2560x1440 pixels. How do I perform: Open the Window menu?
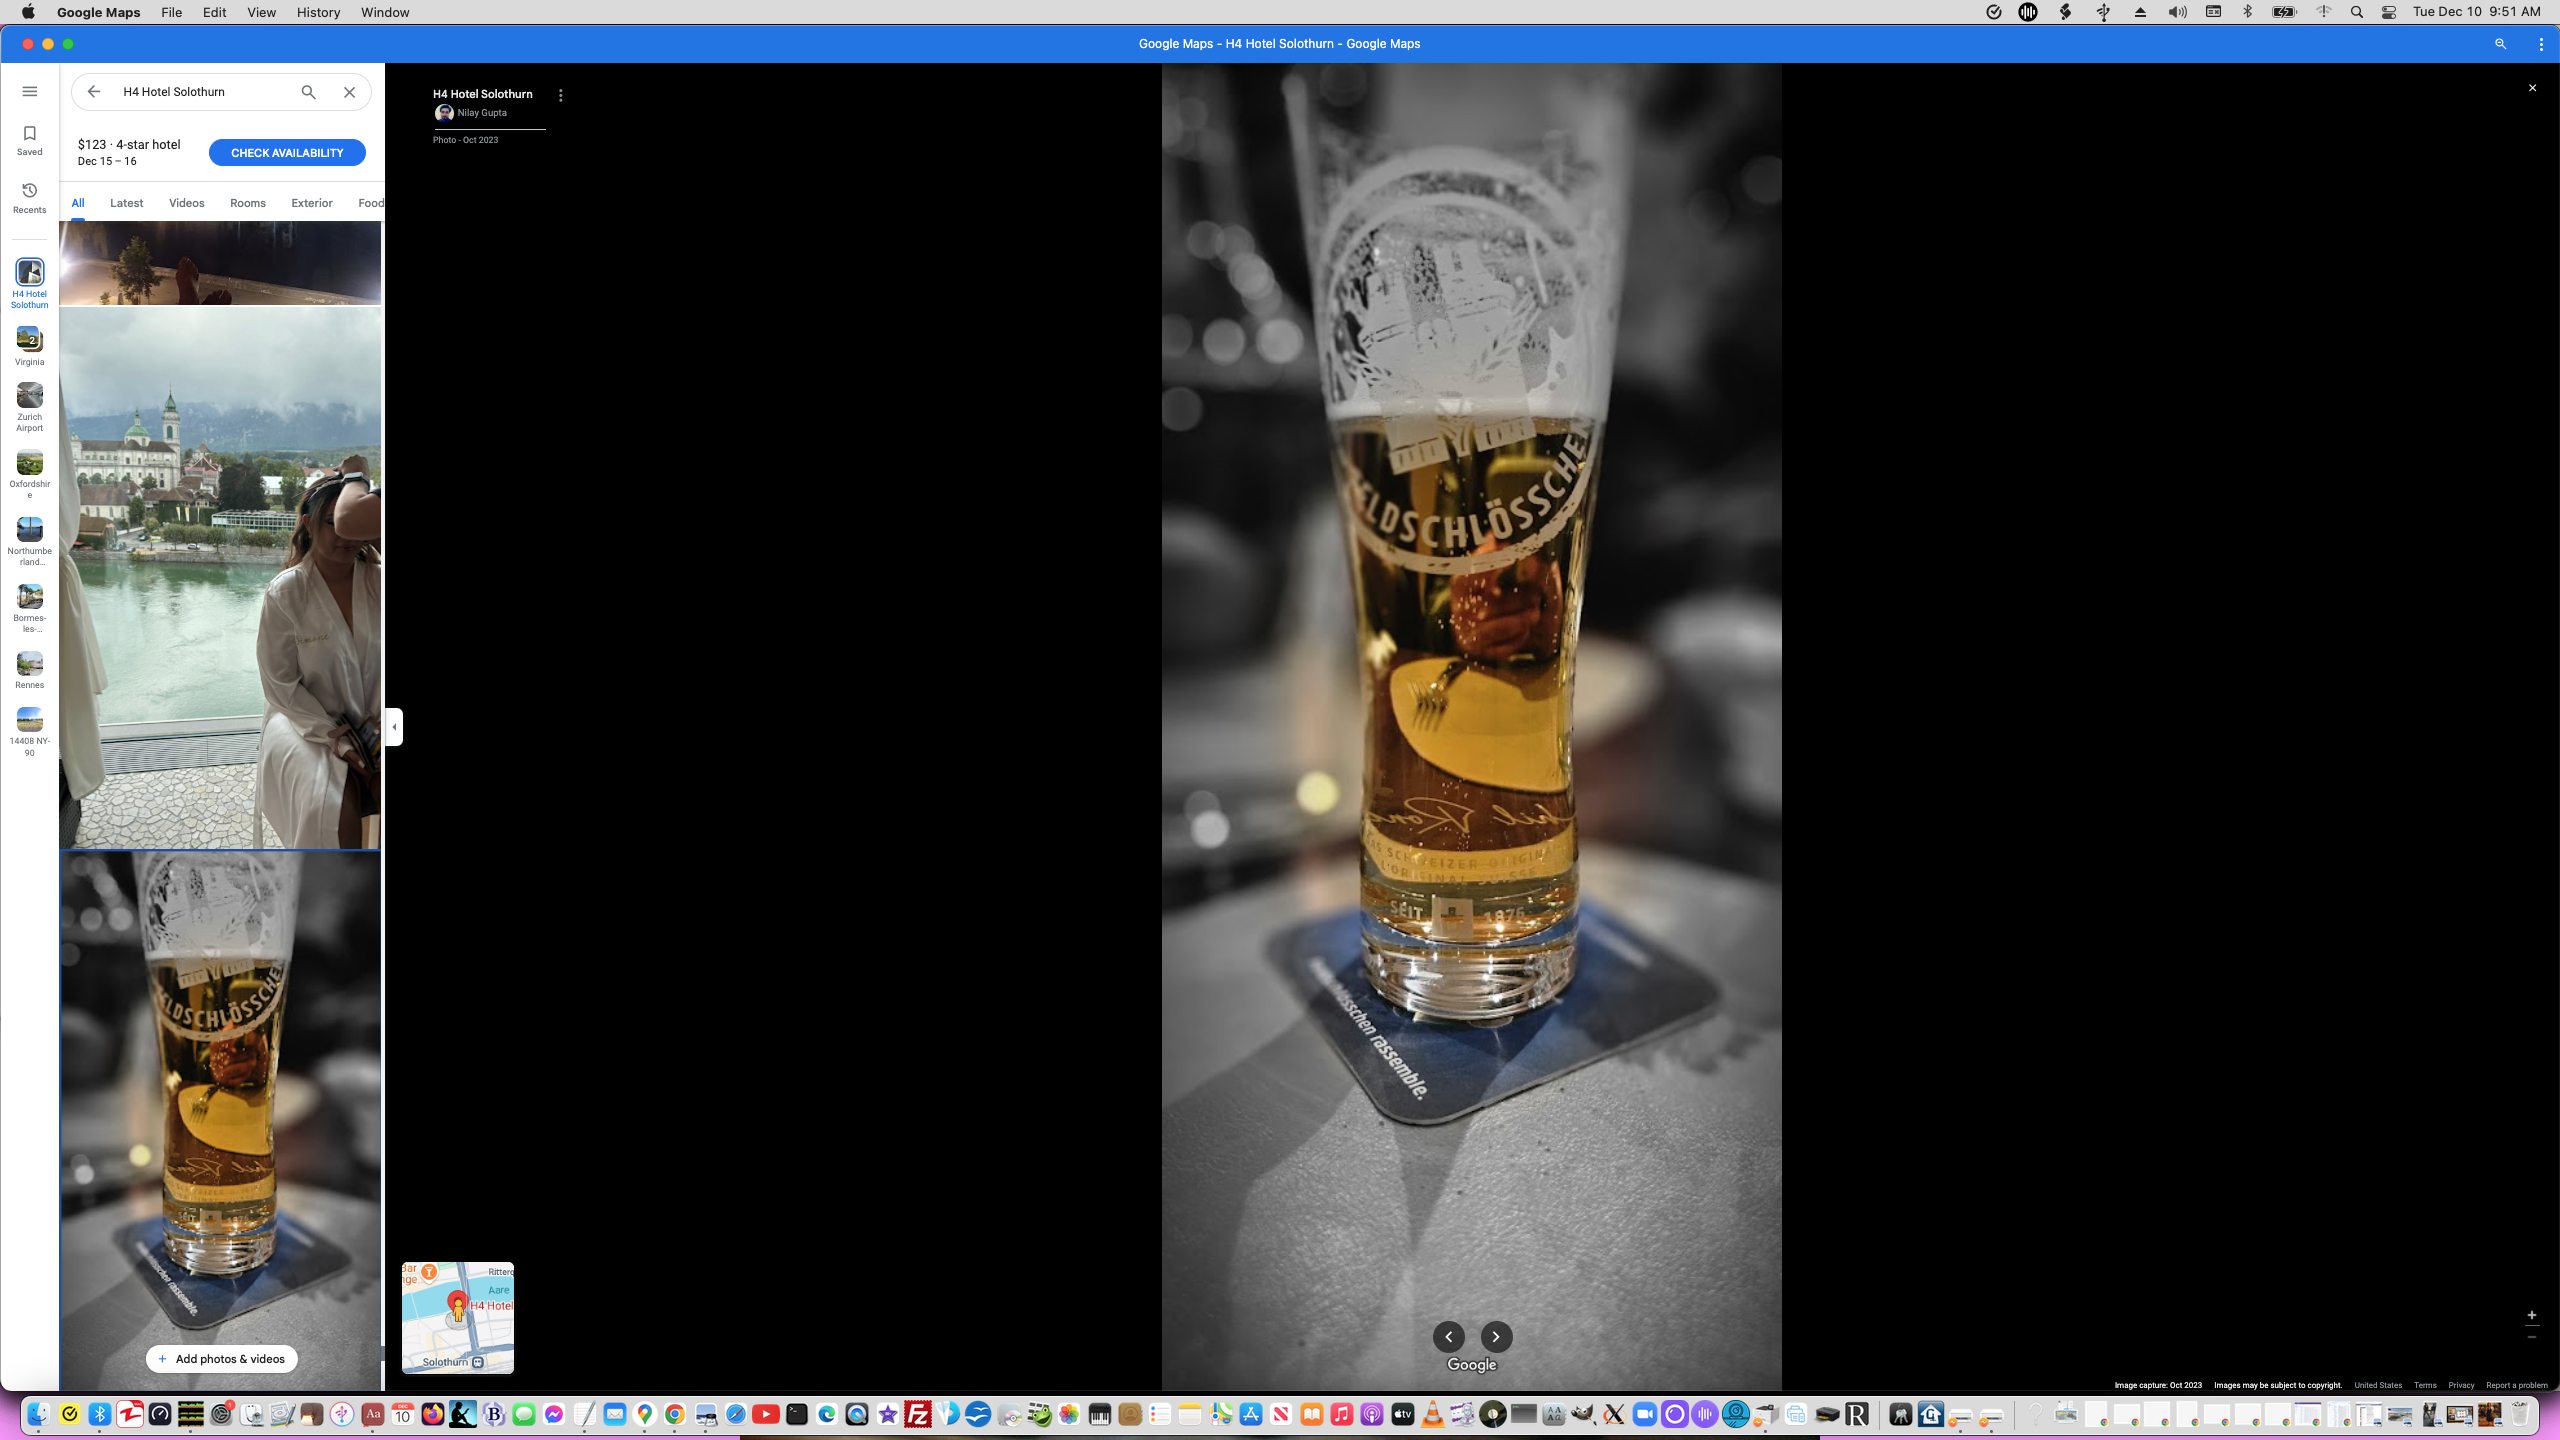(383, 12)
